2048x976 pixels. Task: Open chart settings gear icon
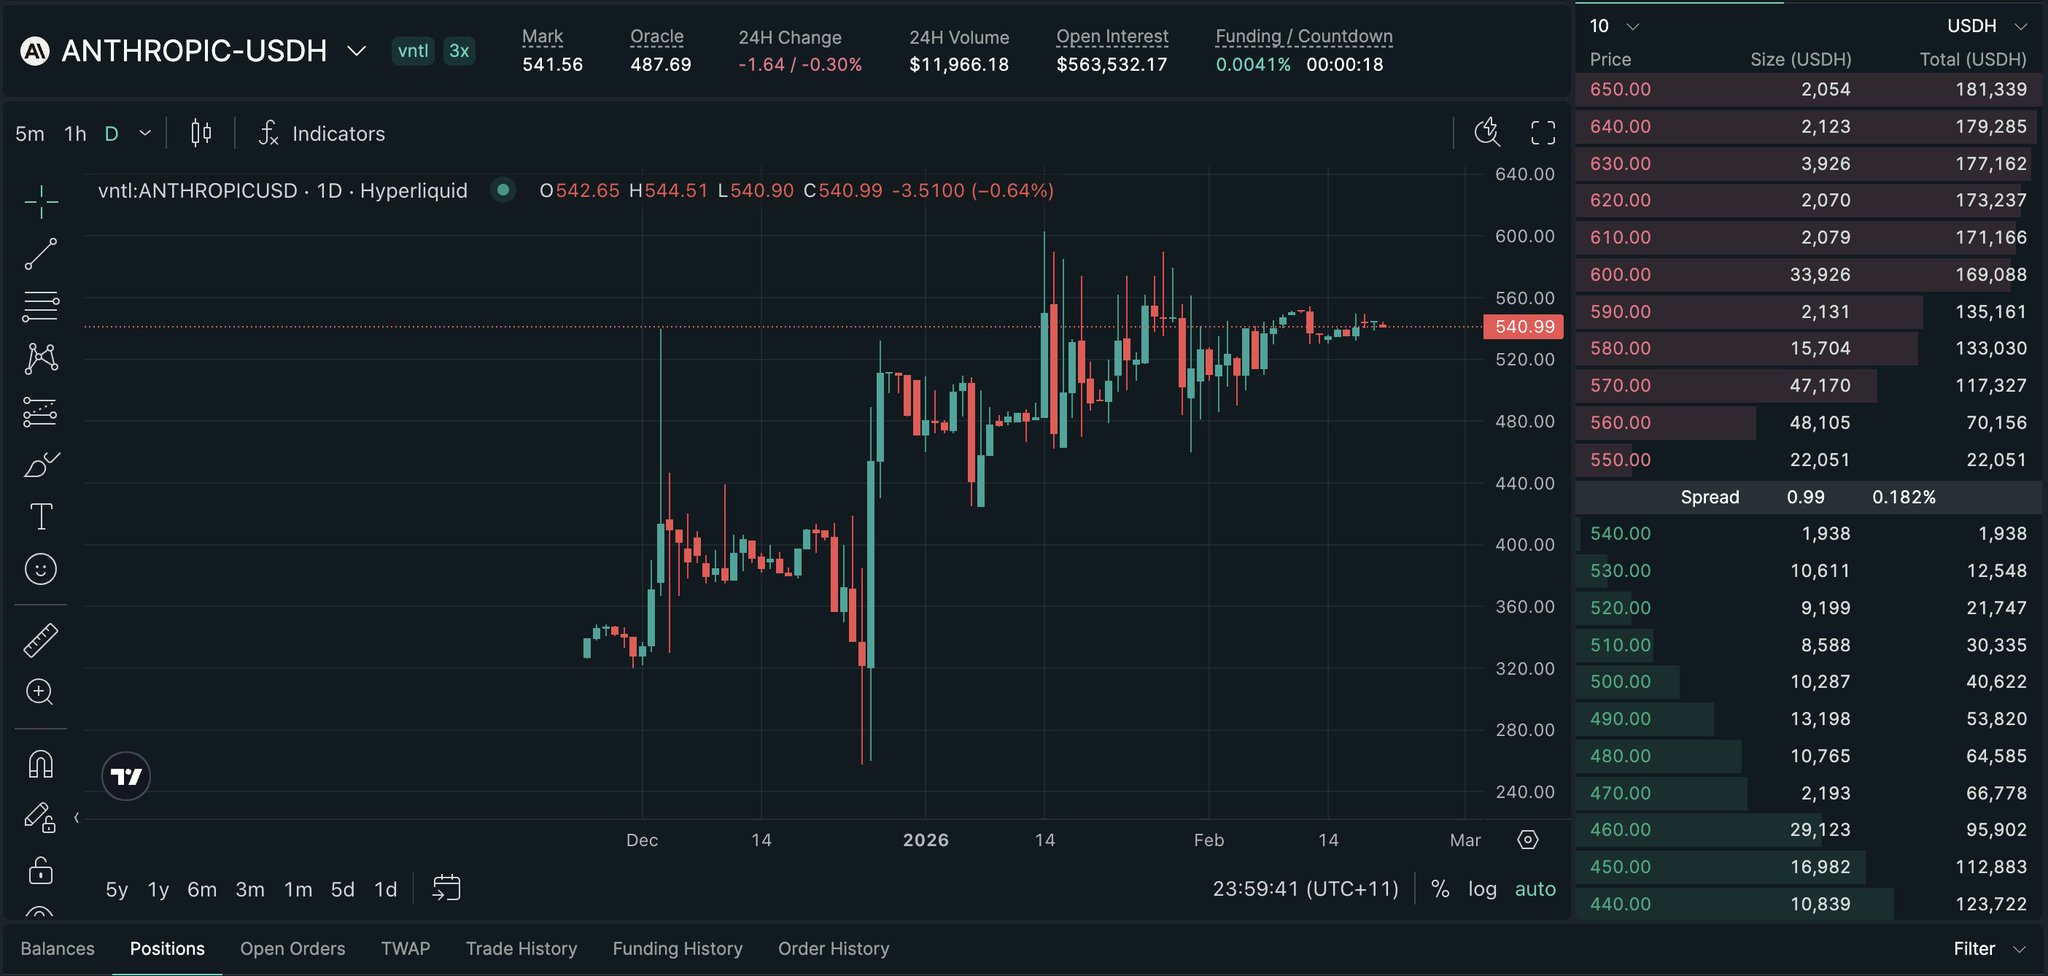point(1528,840)
